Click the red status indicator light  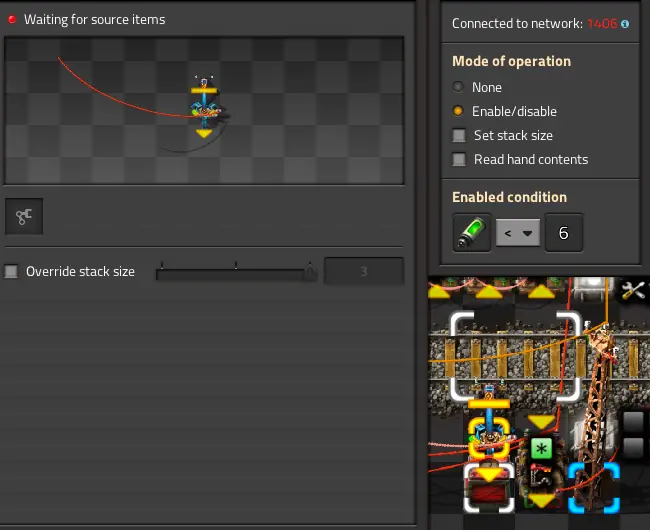point(12,19)
